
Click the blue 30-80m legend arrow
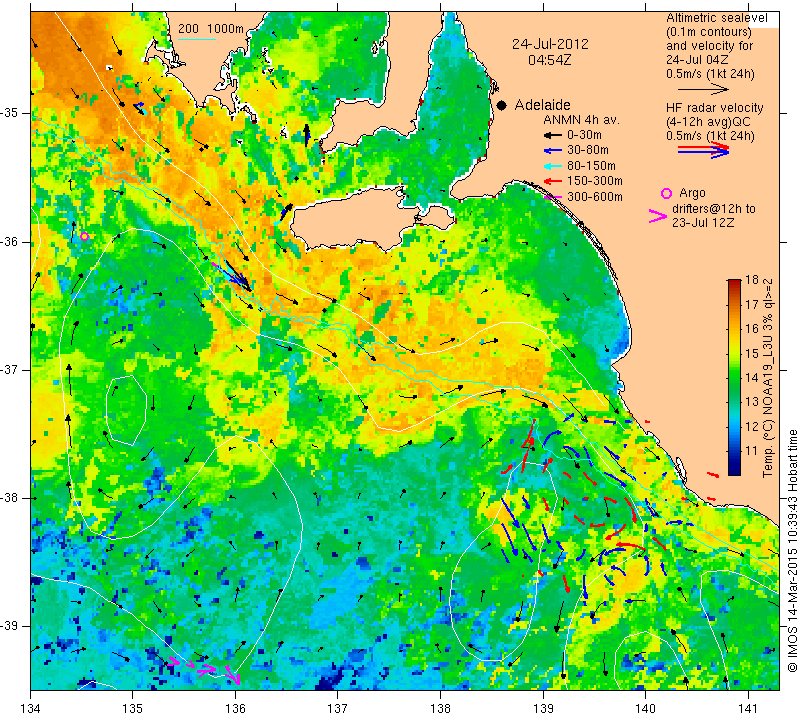click(x=552, y=151)
